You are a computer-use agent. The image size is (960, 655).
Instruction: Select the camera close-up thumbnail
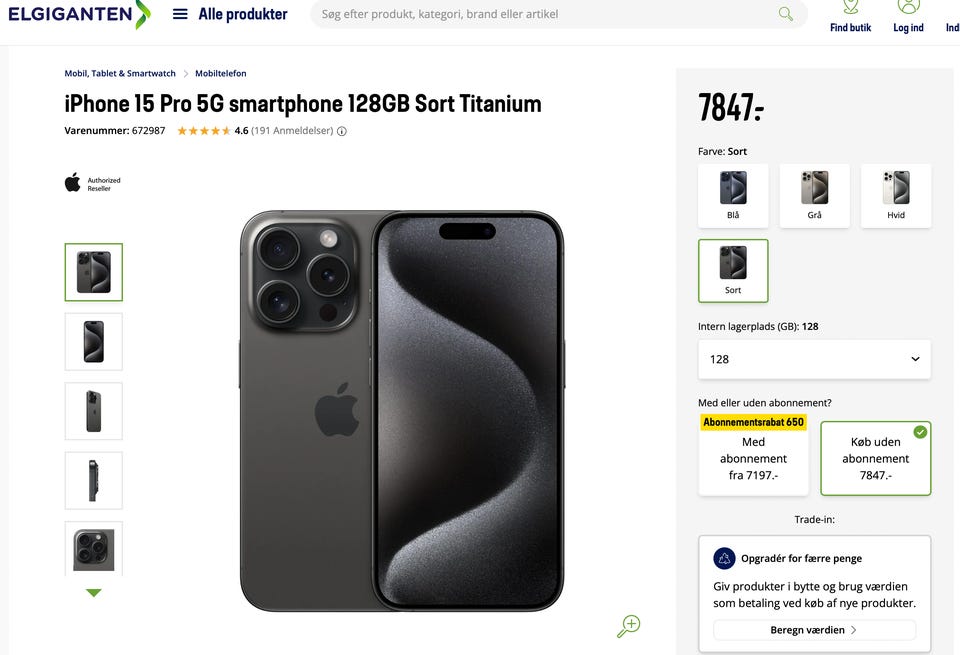[94, 549]
